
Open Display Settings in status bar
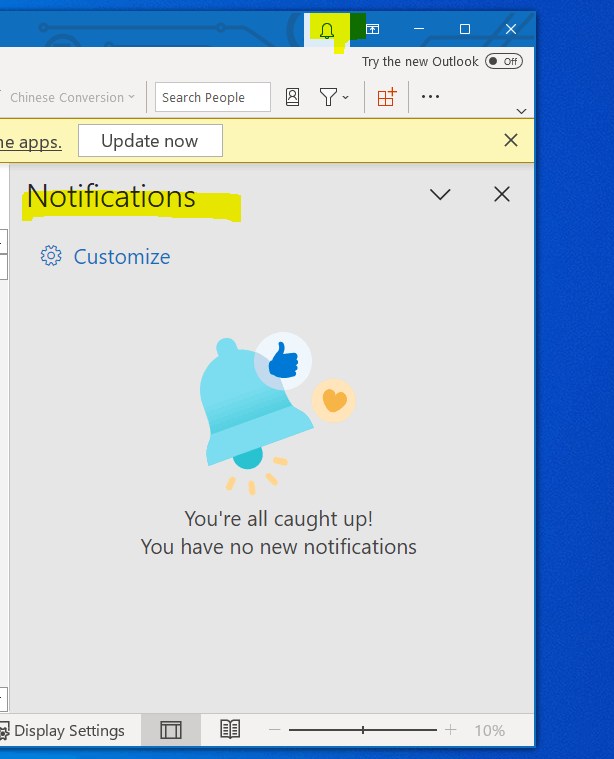63,730
